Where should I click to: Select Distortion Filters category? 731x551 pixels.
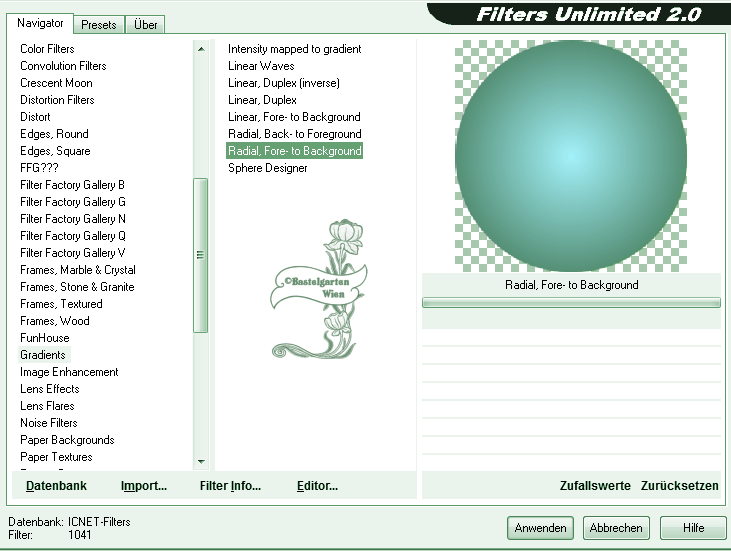(x=57, y=100)
